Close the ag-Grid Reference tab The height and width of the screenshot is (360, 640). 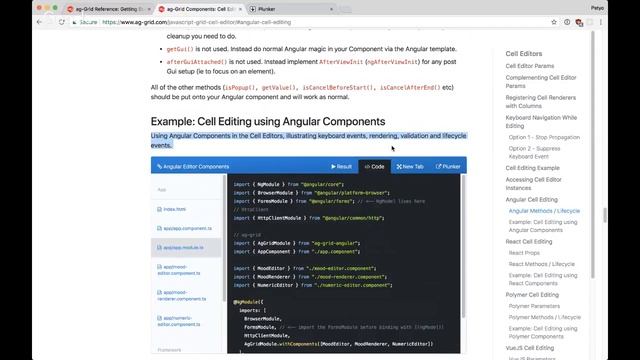149,9
